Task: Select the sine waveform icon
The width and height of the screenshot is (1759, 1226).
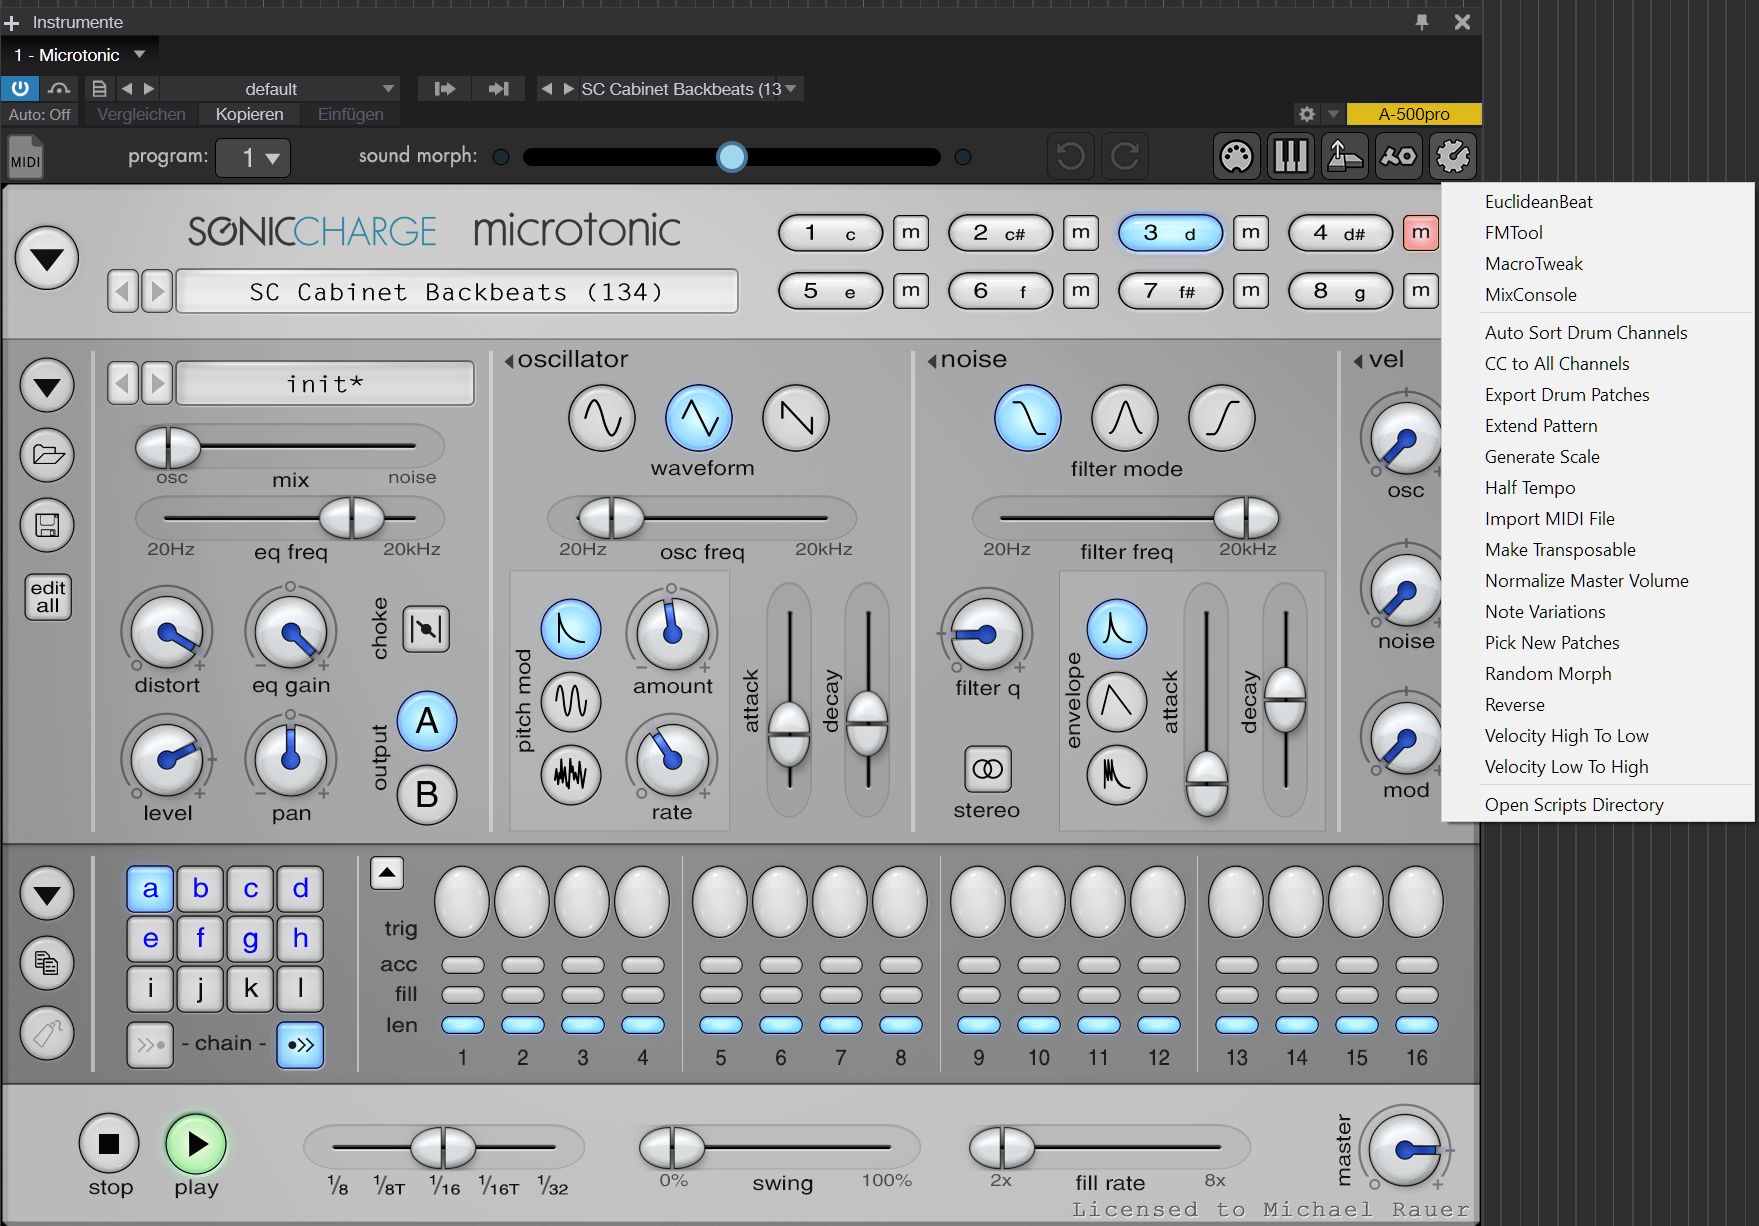Action: click(x=602, y=418)
